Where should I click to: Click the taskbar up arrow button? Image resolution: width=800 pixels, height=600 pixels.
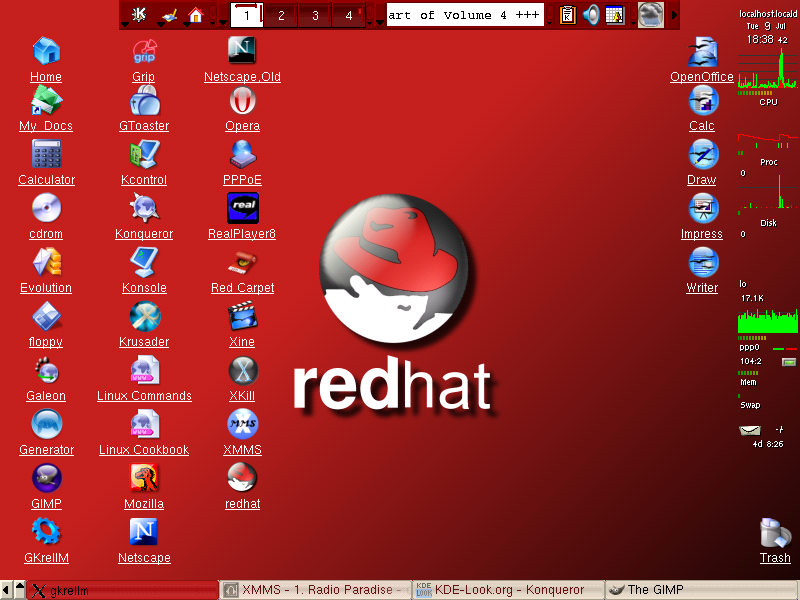point(19,590)
